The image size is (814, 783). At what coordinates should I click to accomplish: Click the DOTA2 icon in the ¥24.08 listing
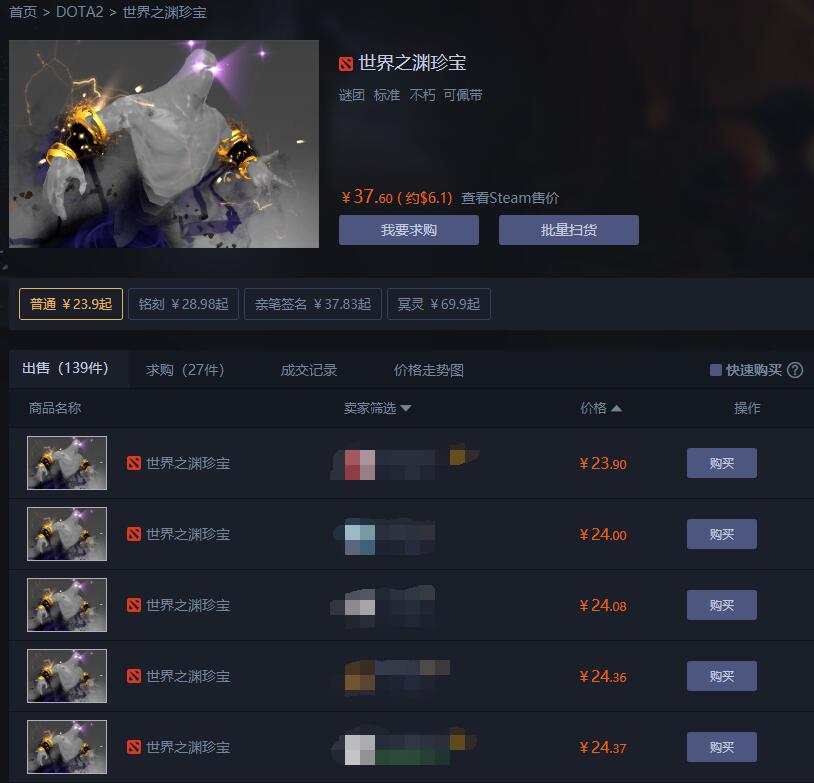134,605
